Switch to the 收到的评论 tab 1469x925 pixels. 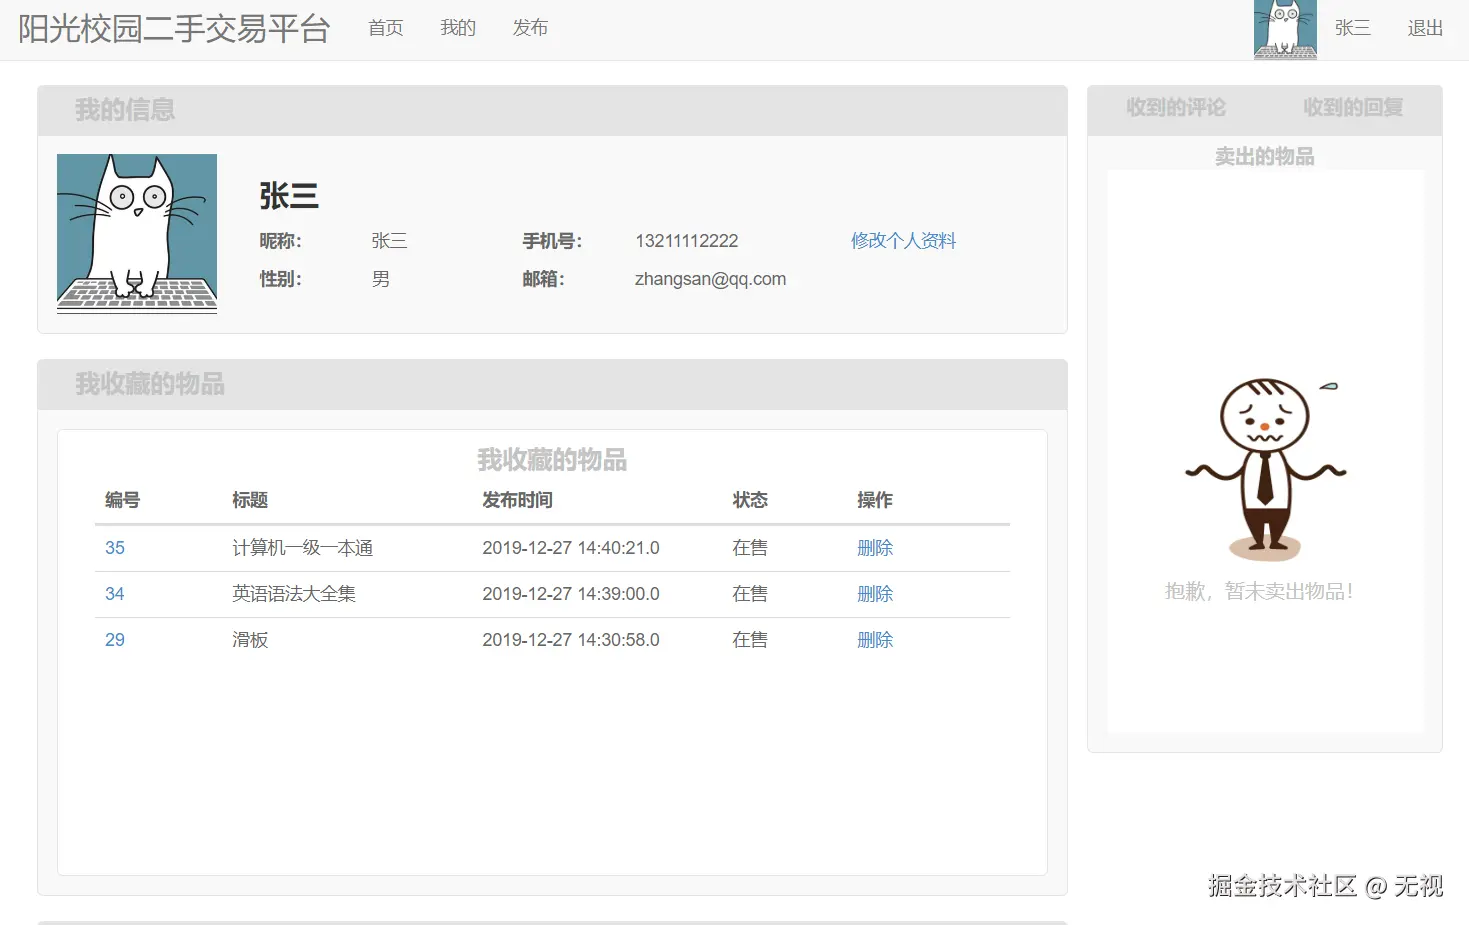tap(1176, 108)
